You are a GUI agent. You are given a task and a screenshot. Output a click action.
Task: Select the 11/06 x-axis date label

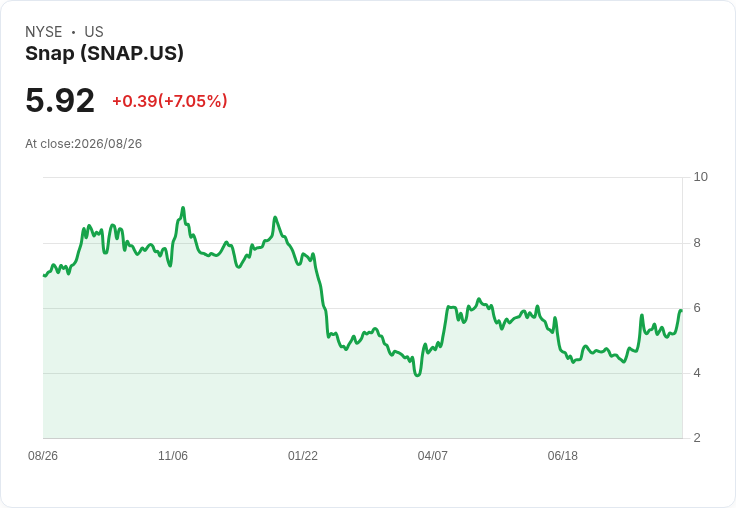(173, 455)
